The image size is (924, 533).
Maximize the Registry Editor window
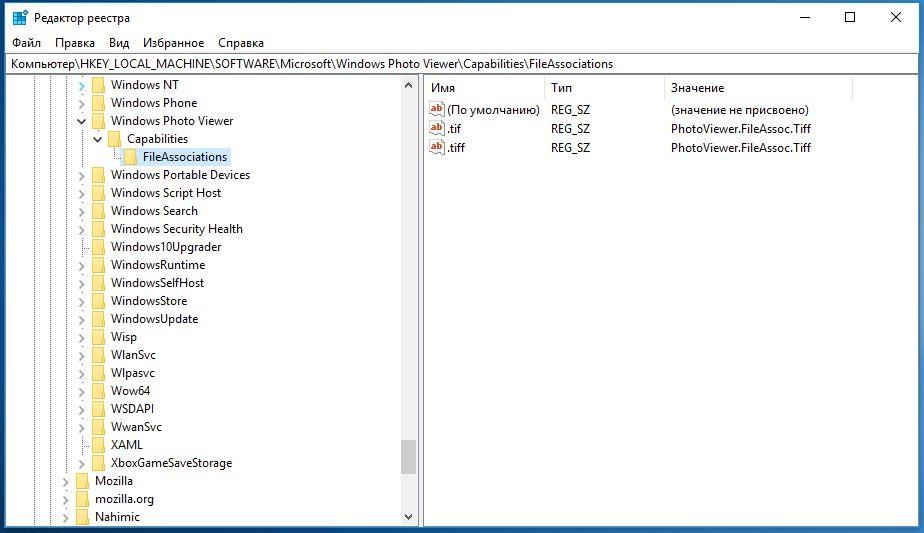tap(850, 17)
